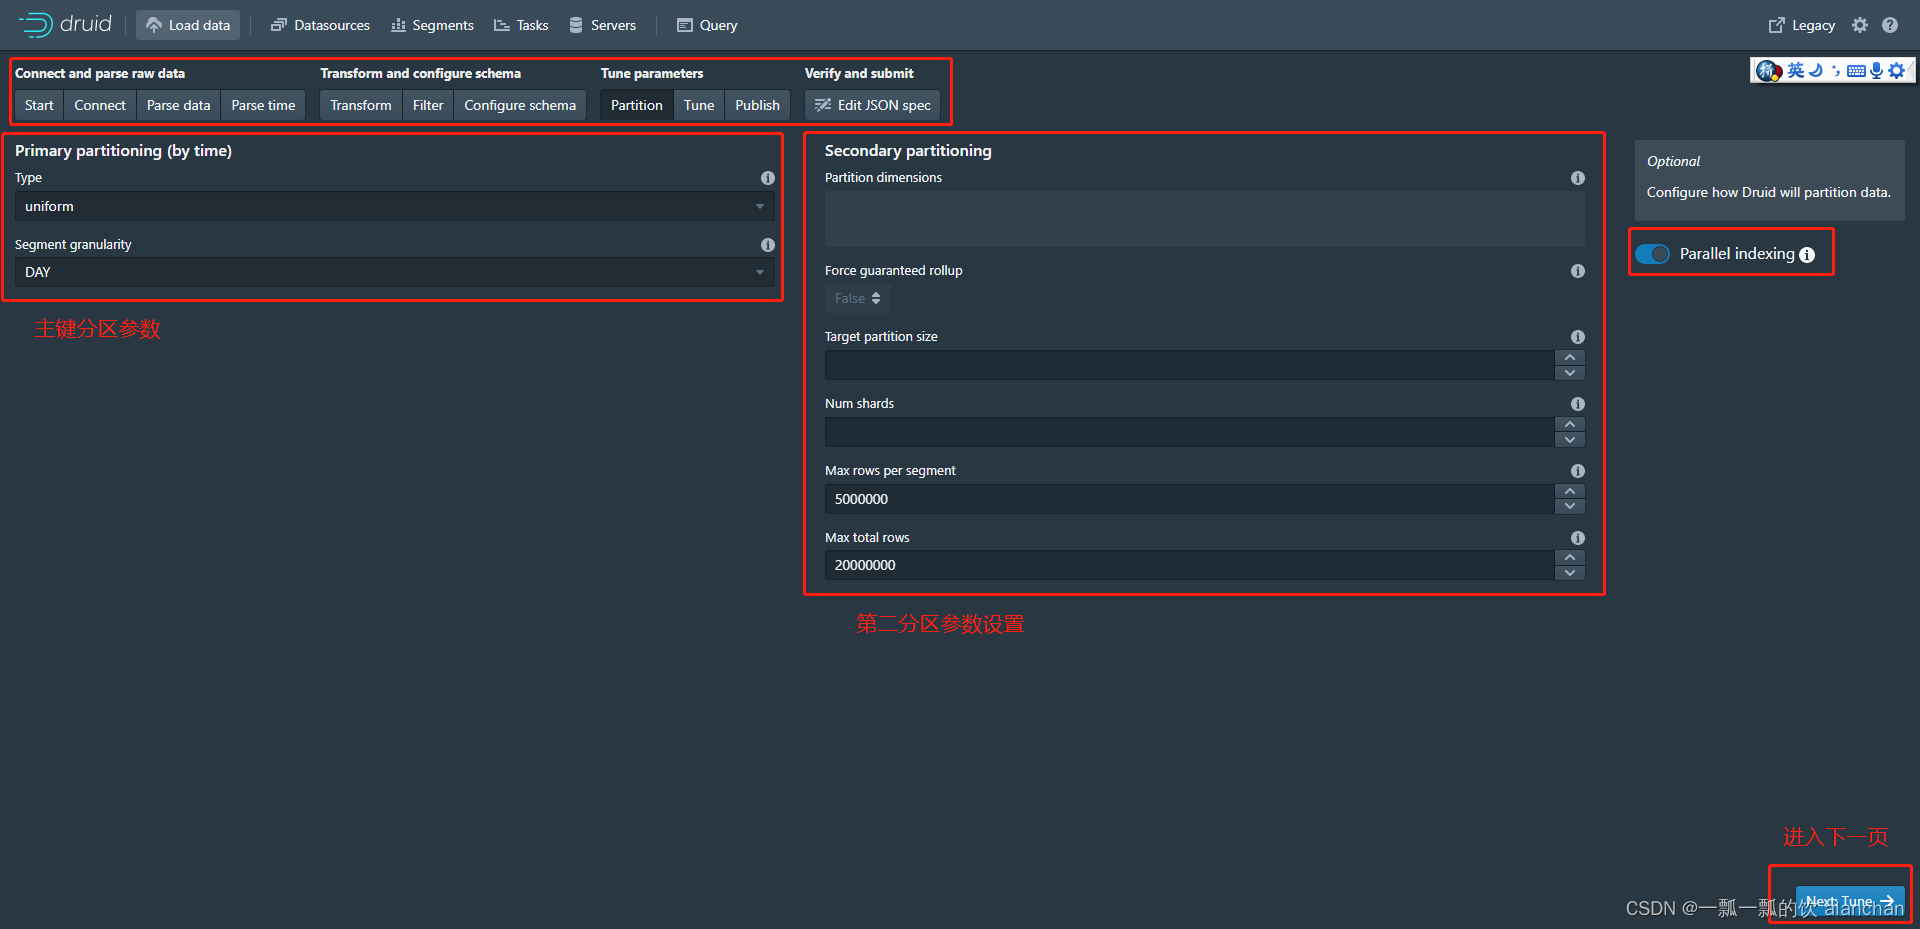Open the Datasources view
The image size is (1920, 929).
click(320, 25)
